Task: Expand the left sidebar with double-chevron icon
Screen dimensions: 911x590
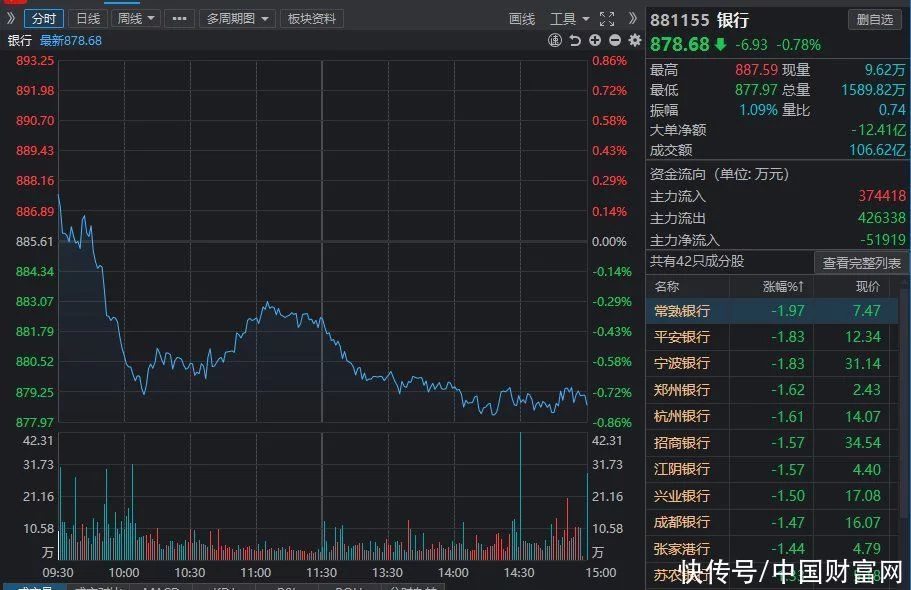Action: coord(11,19)
